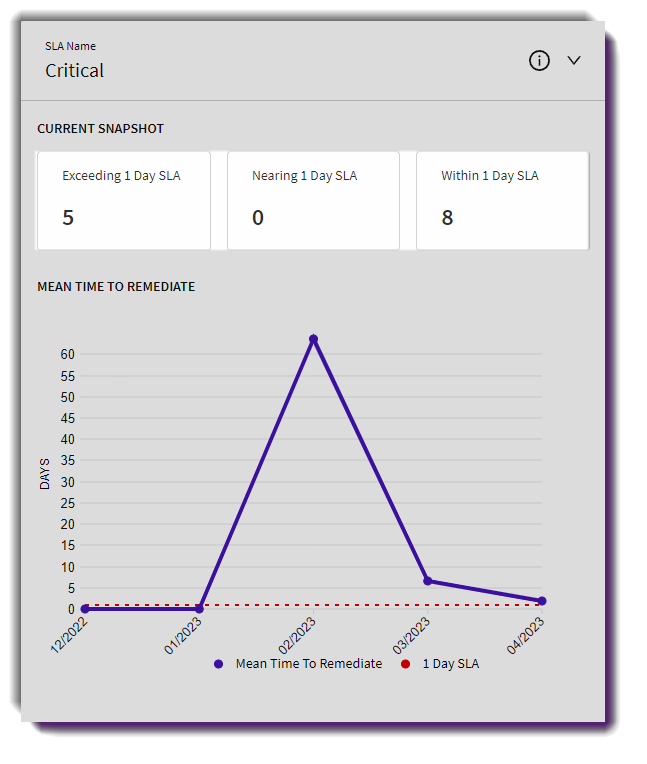Toggle Mean Time To Remediate legend dot
647x764 pixels.
[218, 664]
